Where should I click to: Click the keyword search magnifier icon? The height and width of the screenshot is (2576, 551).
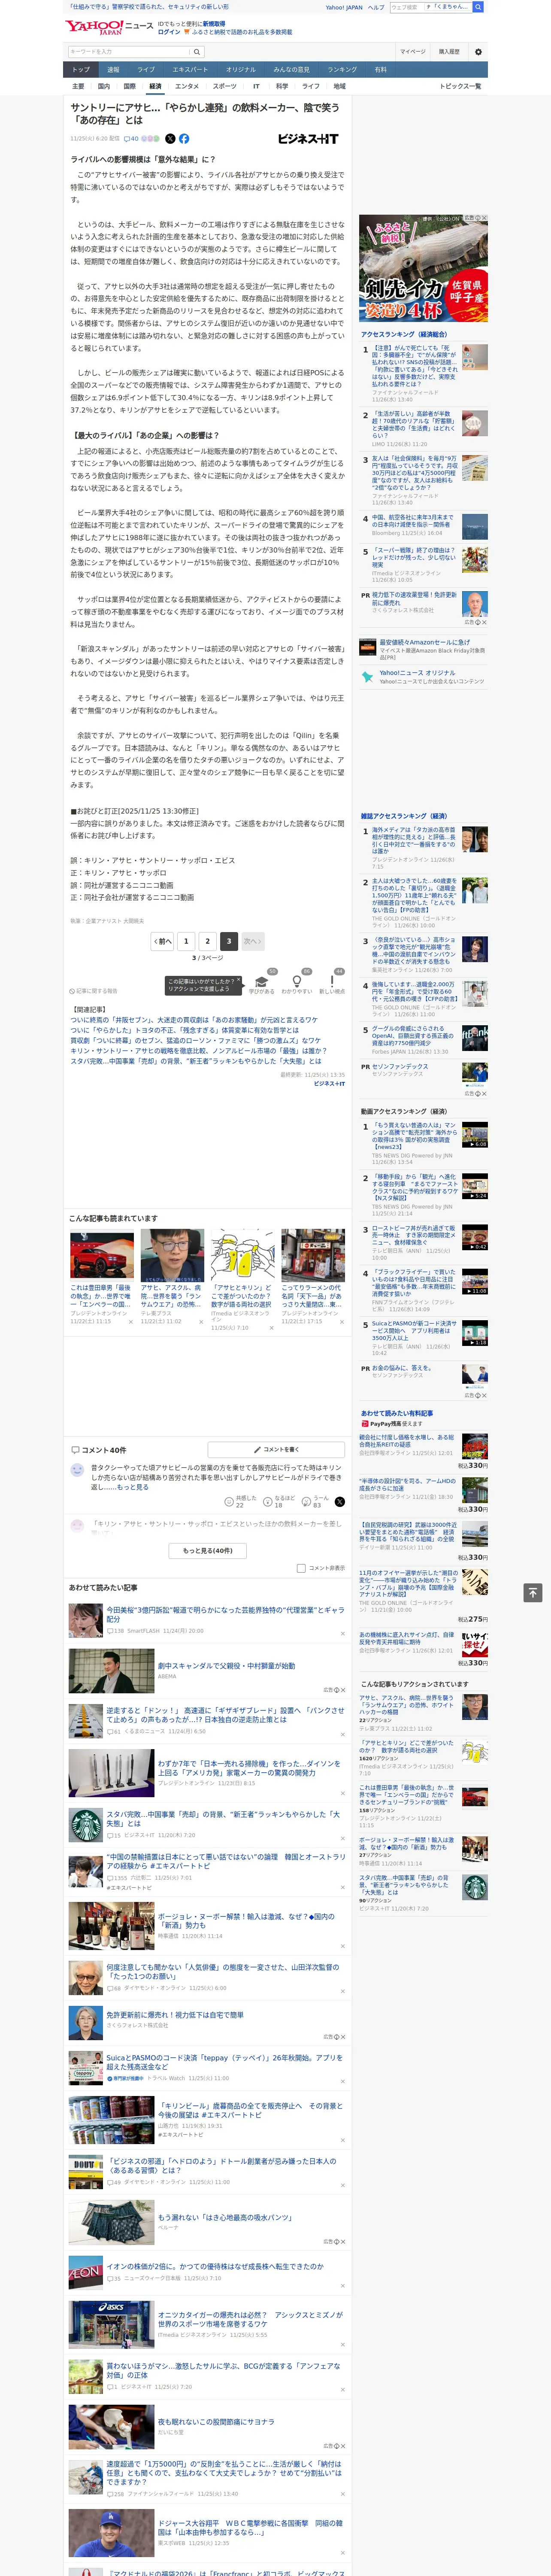click(197, 52)
